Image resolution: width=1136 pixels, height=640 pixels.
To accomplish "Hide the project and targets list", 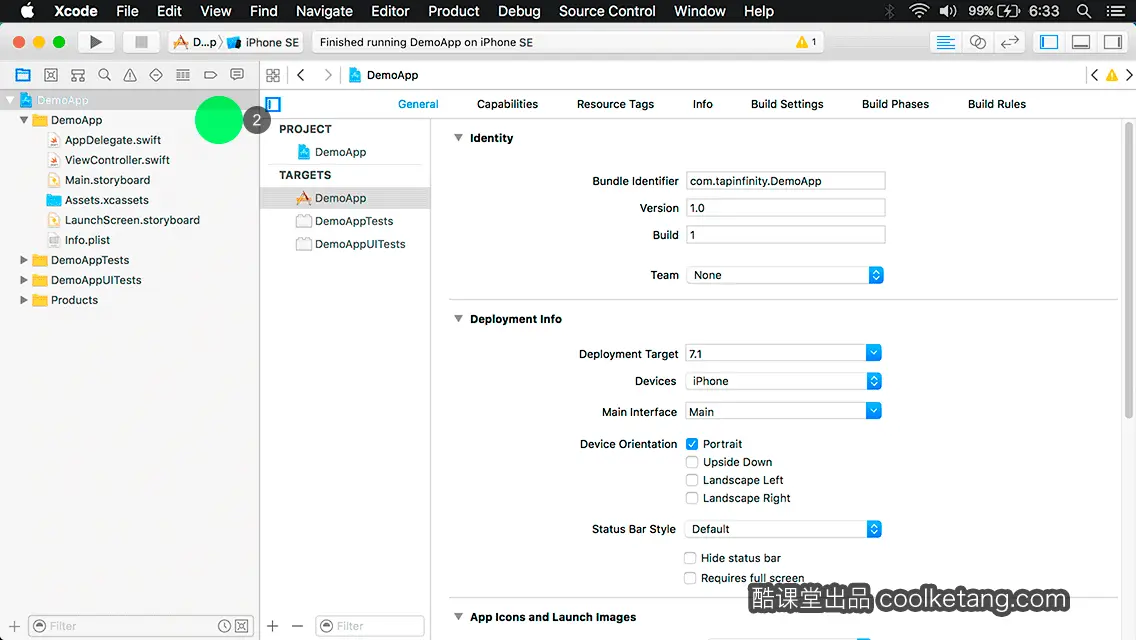I will click(x=273, y=104).
